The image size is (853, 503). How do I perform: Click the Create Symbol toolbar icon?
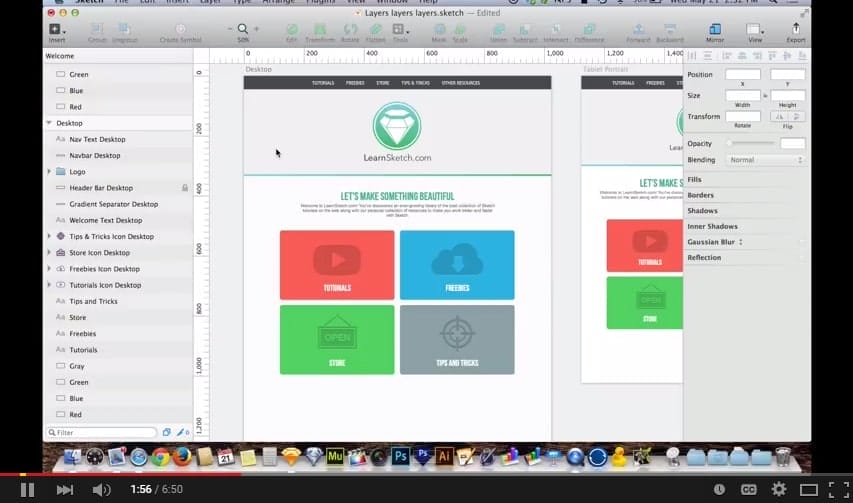[181, 29]
